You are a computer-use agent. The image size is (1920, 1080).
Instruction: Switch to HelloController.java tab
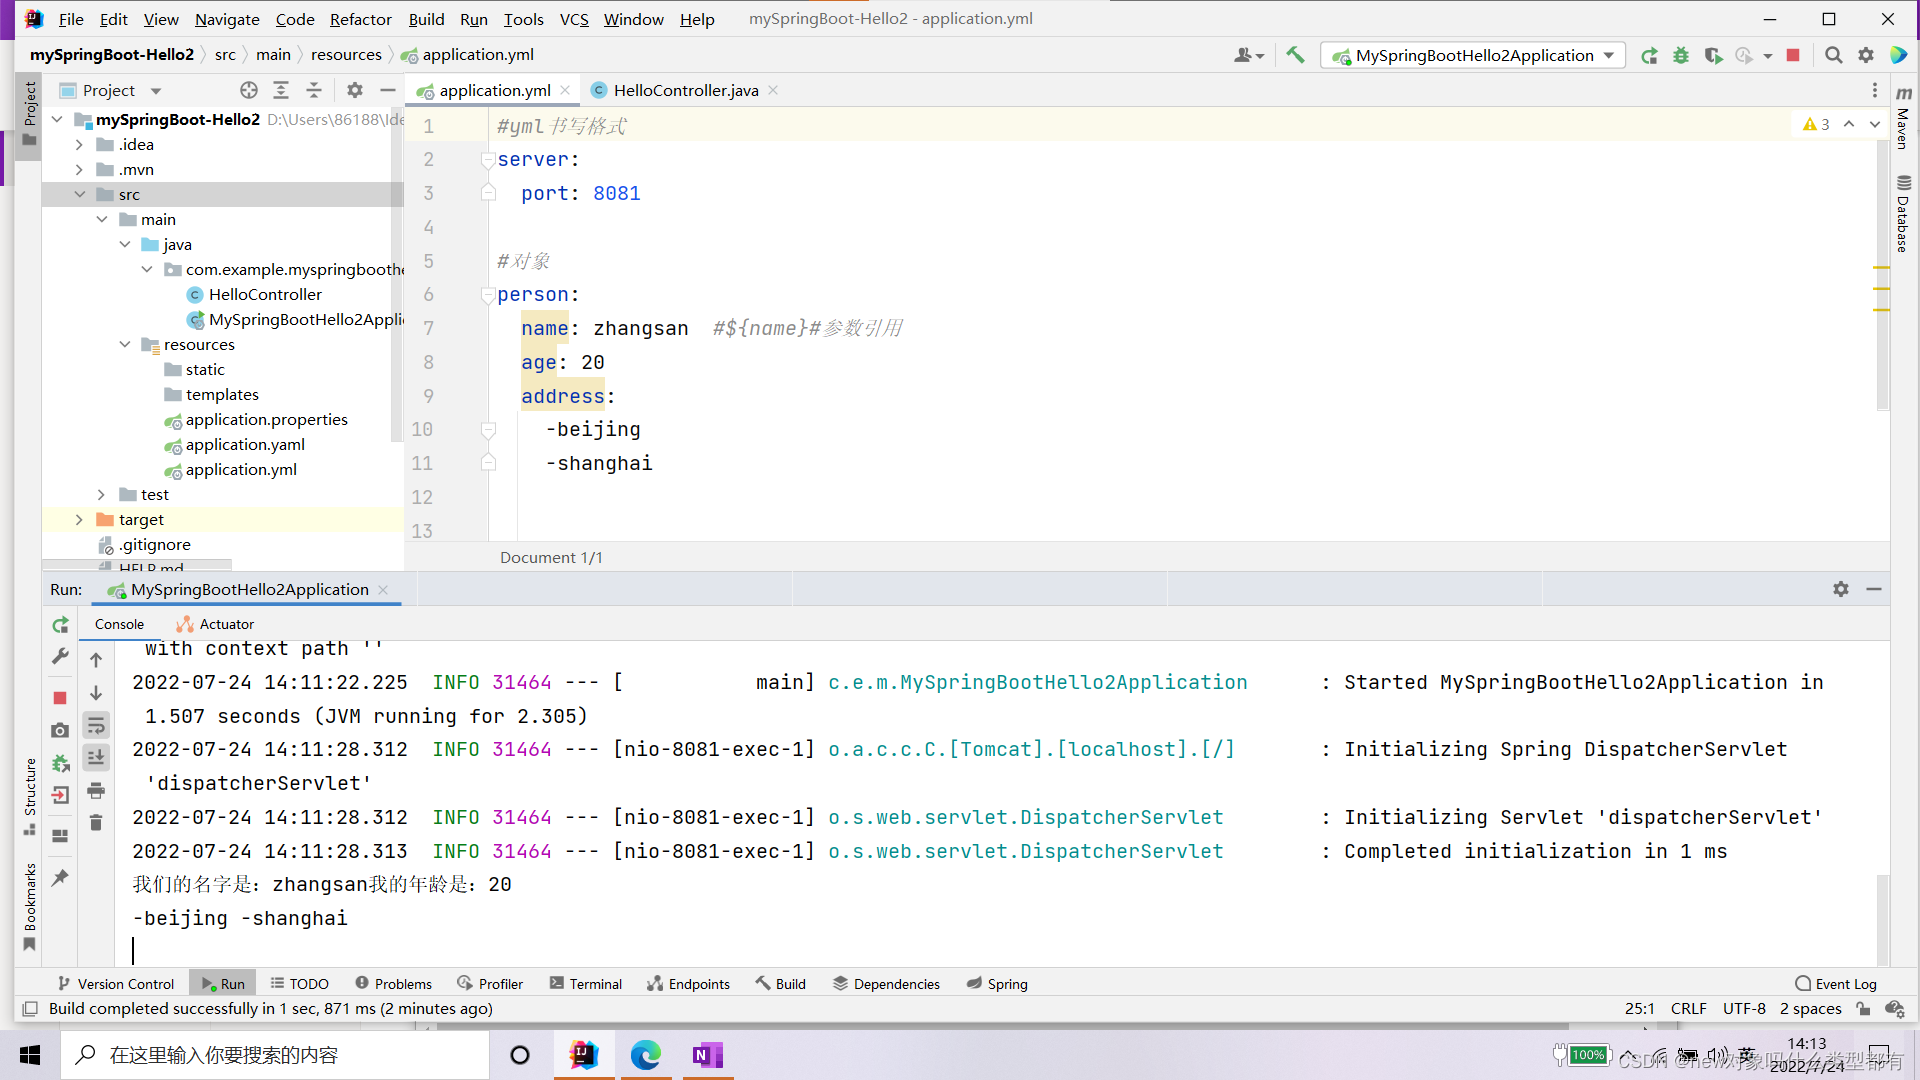point(686,90)
